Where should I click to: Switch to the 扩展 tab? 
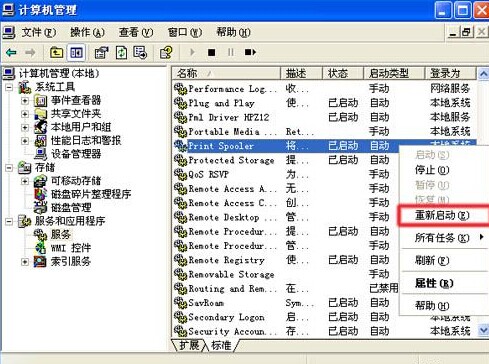pyautogui.click(x=189, y=345)
